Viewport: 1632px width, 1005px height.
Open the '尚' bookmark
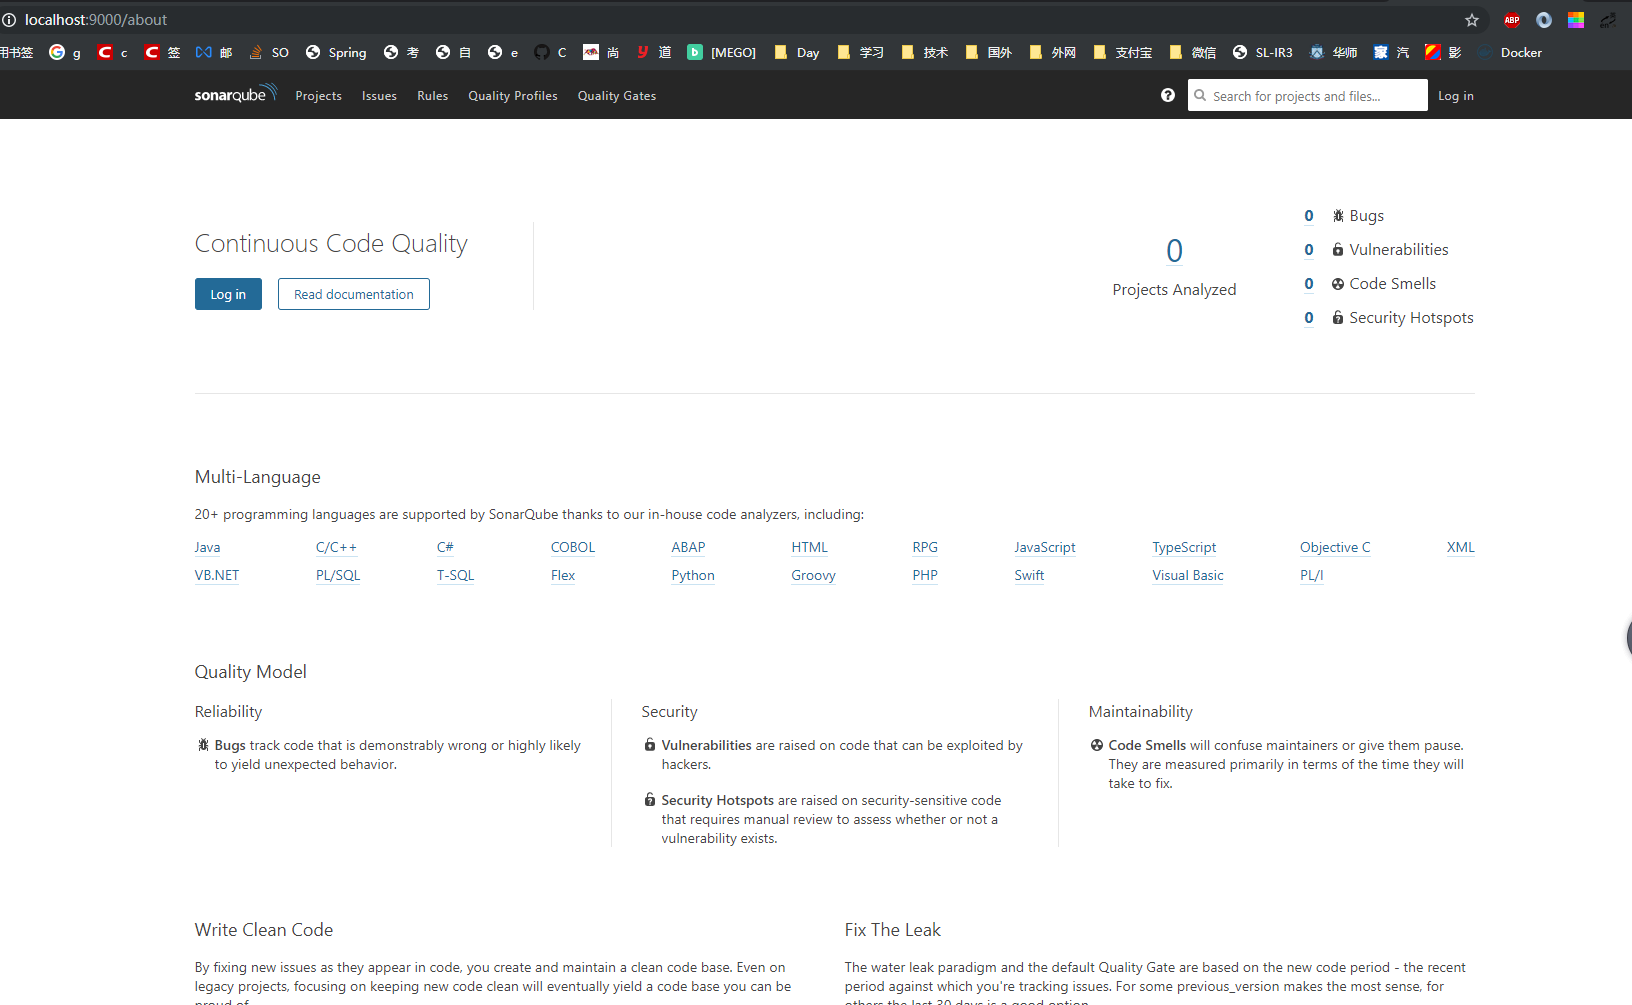(601, 52)
